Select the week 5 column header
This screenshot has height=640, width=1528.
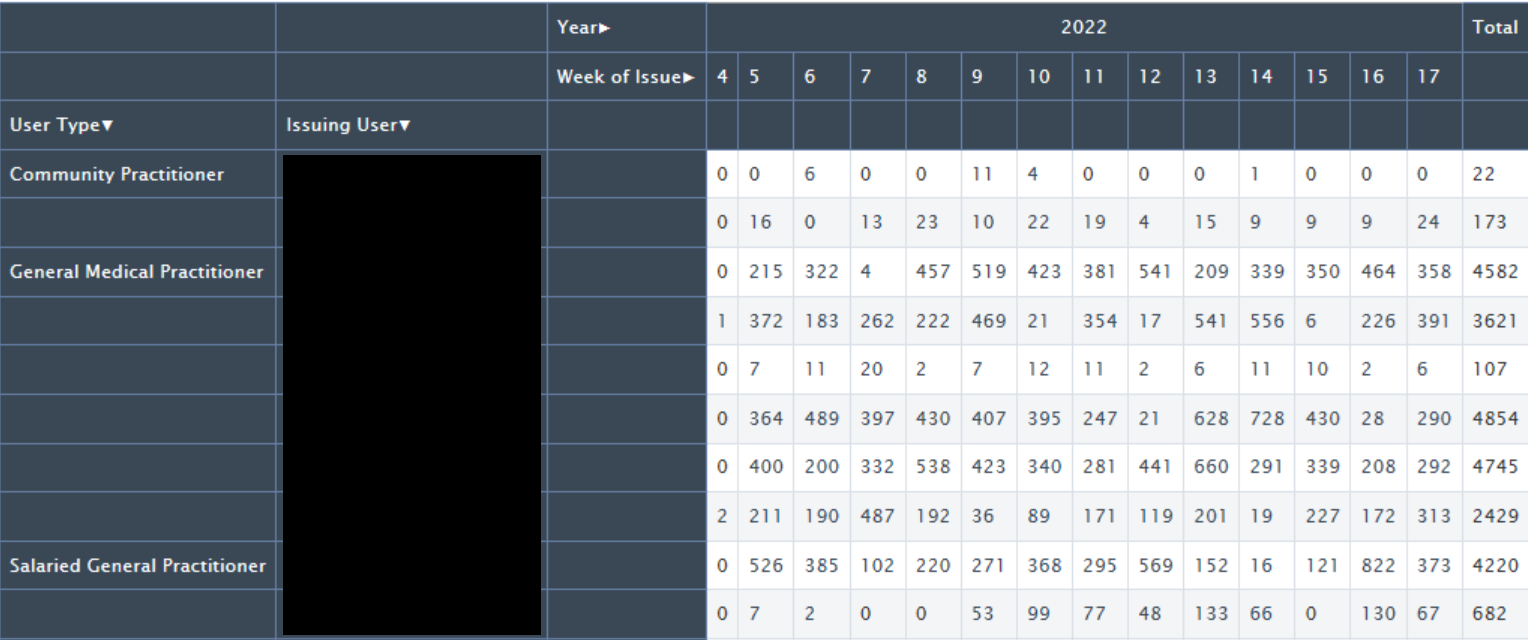(766, 77)
